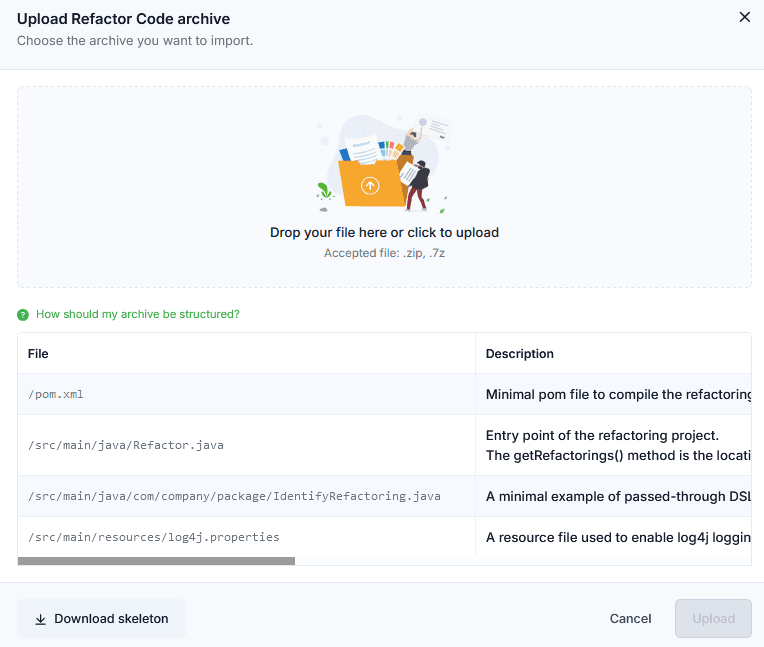Click the Download skeleton button
Image resolution: width=764 pixels, height=647 pixels.
101,618
